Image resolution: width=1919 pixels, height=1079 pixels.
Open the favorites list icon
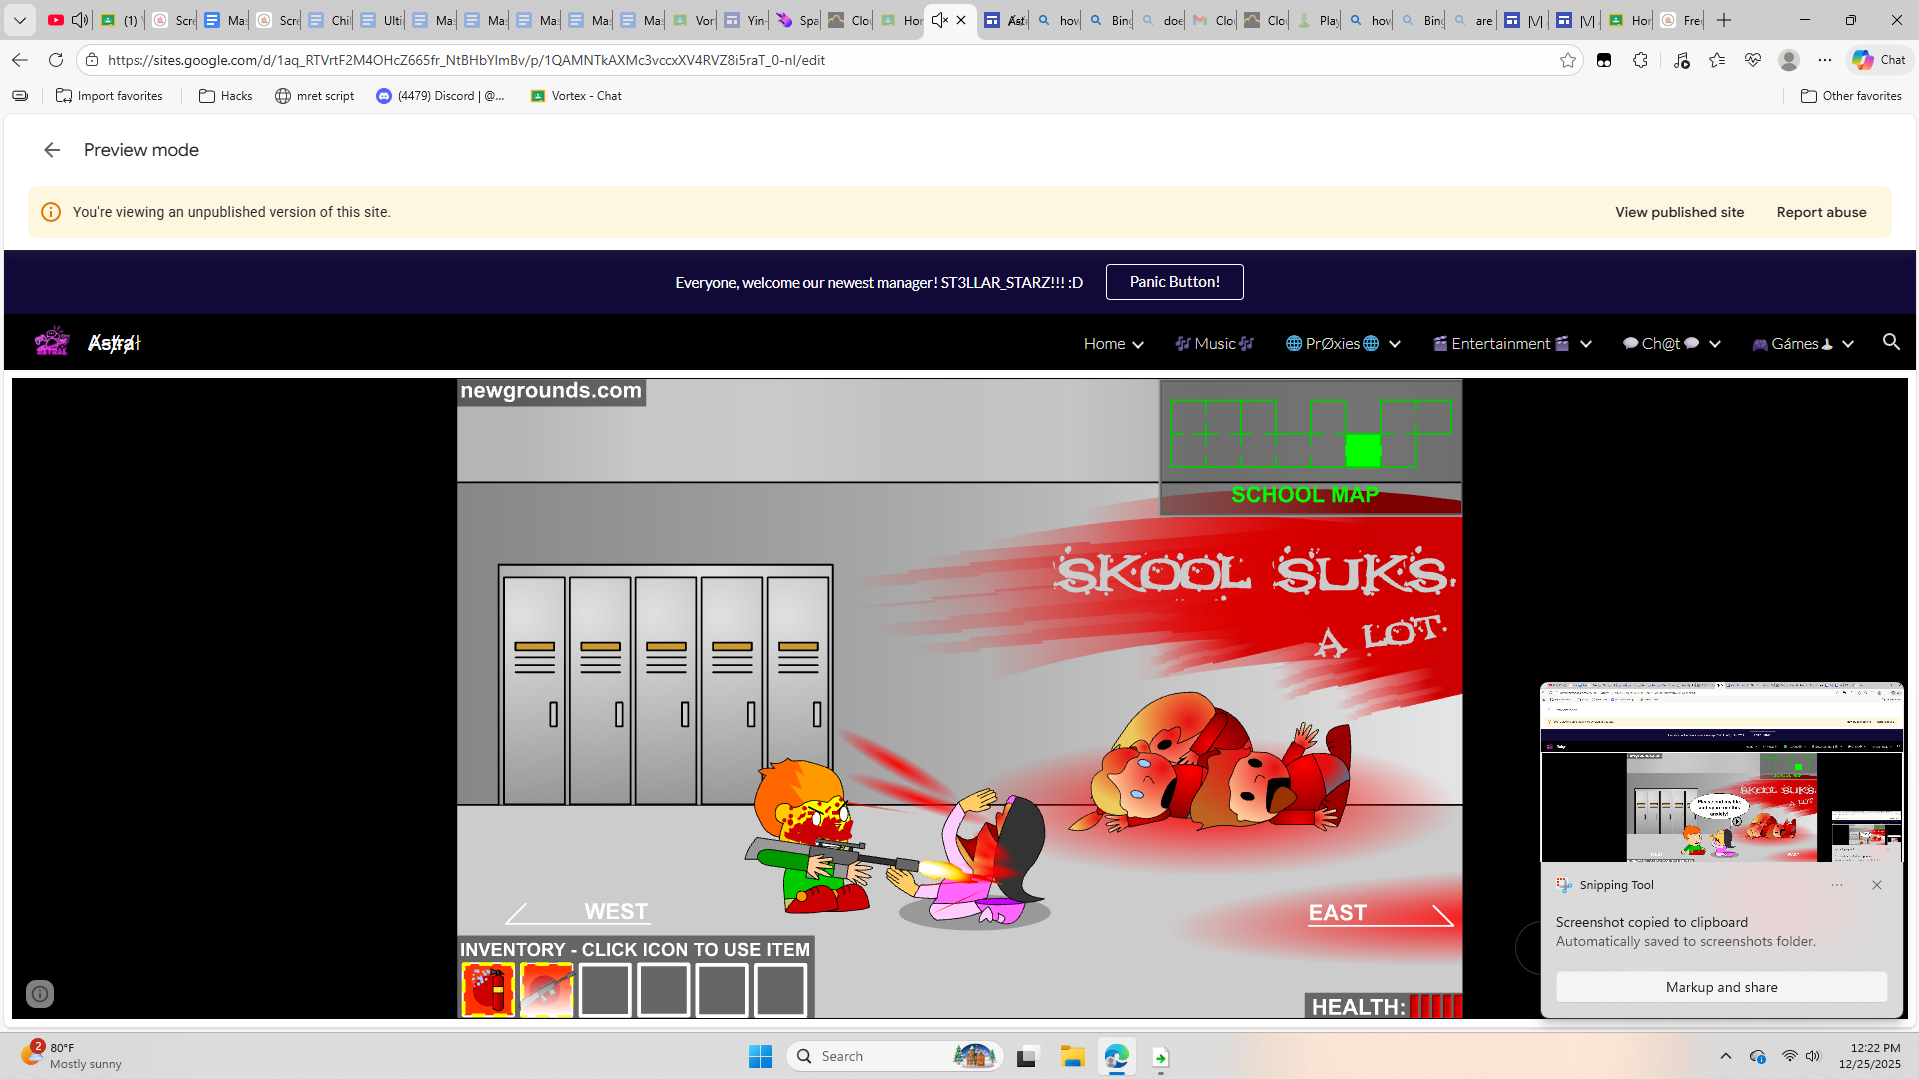tap(1717, 60)
